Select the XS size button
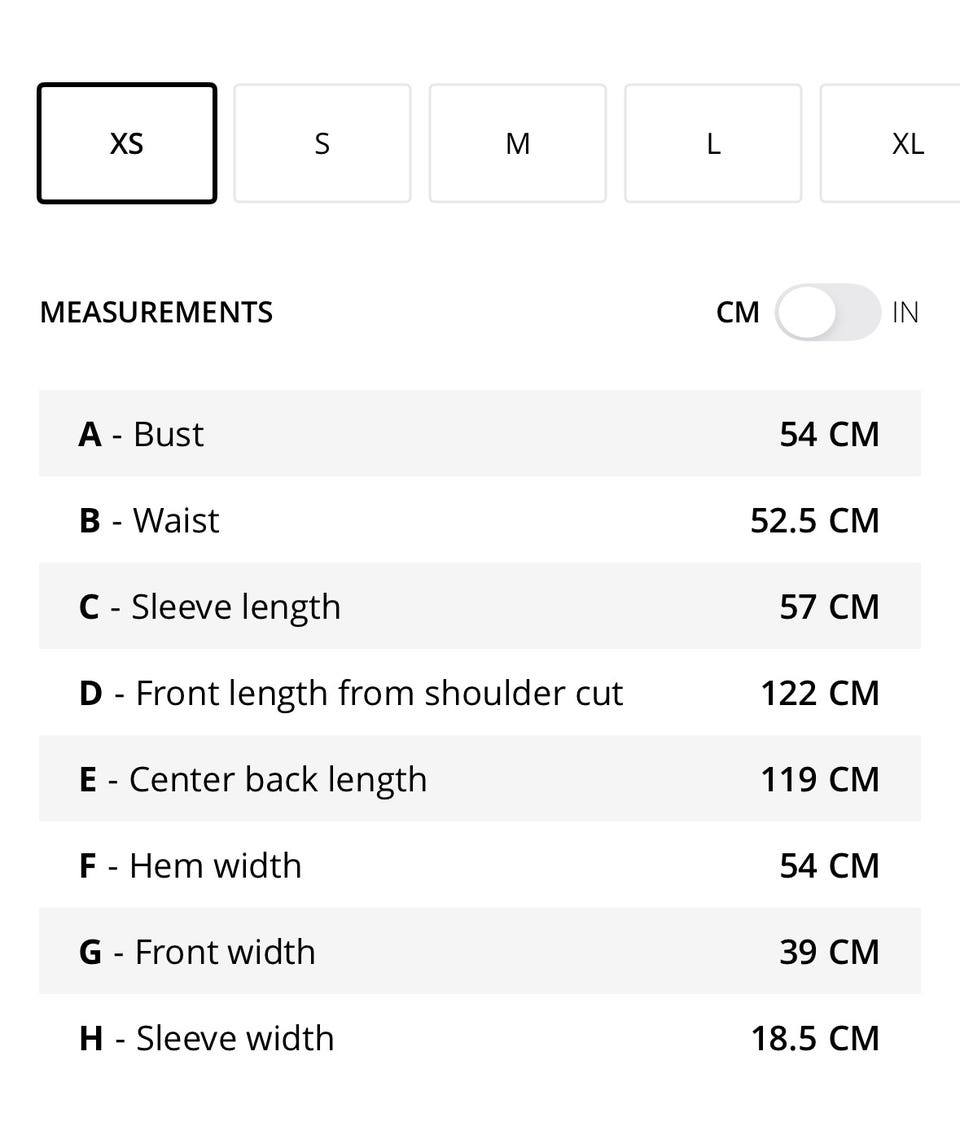960x1139 pixels. click(127, 144)
